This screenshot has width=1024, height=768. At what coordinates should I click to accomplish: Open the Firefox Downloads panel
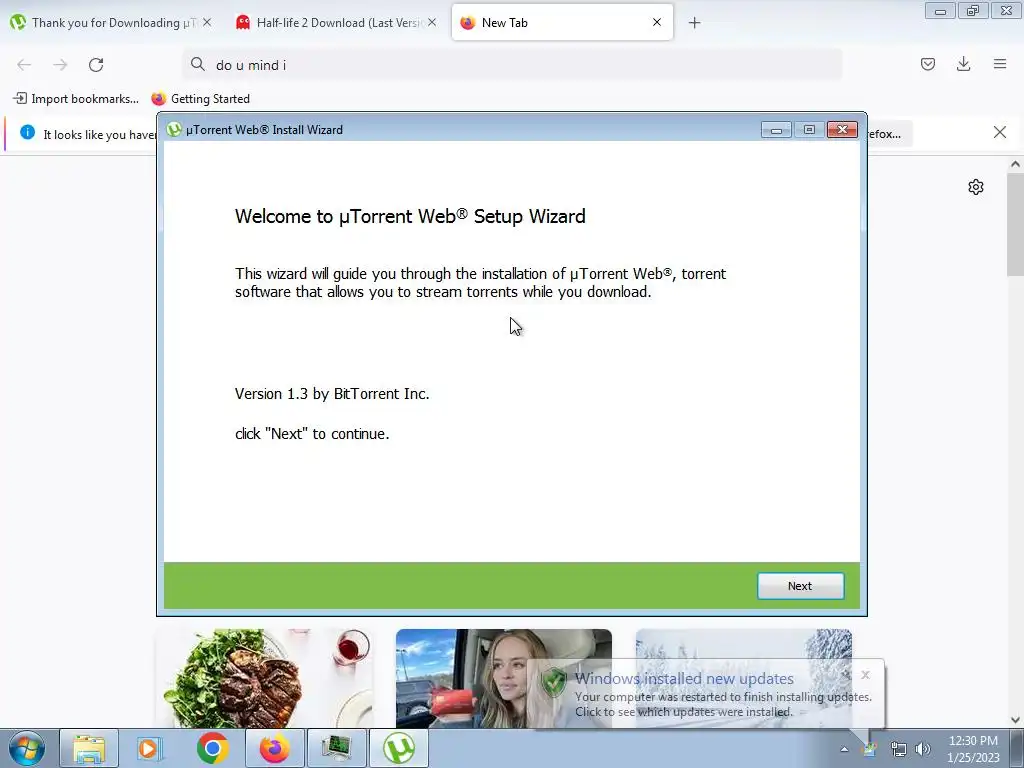[x=963, y=64]
